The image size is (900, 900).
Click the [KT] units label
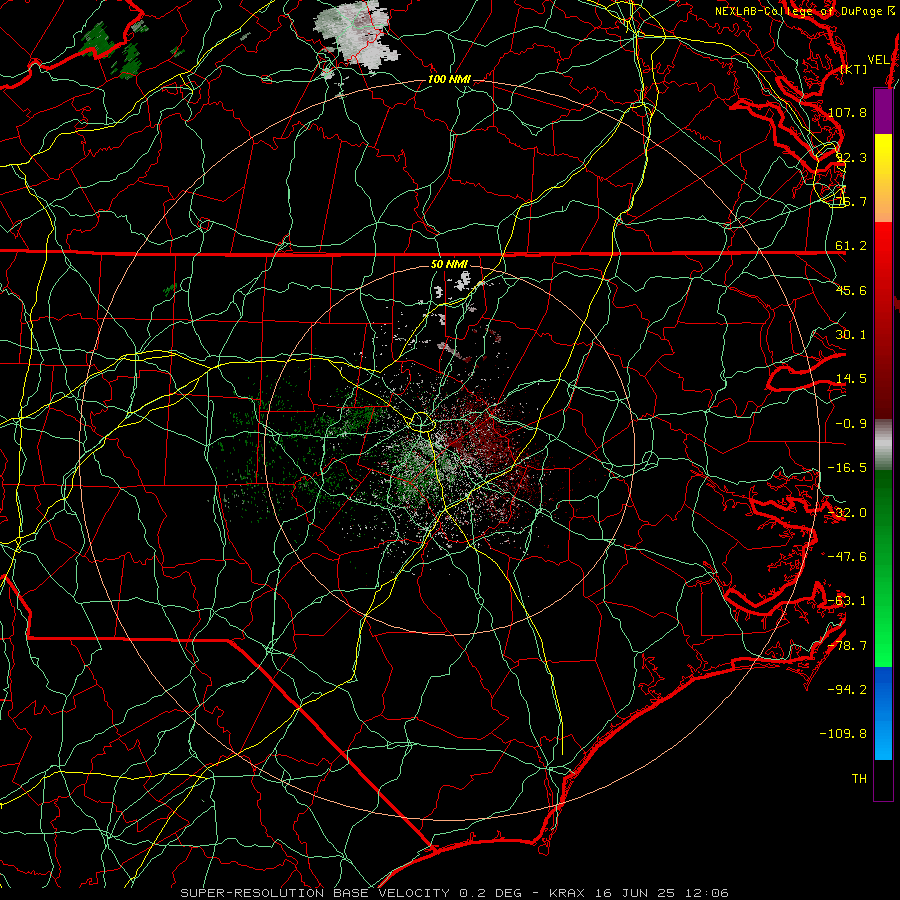(854, 69)
